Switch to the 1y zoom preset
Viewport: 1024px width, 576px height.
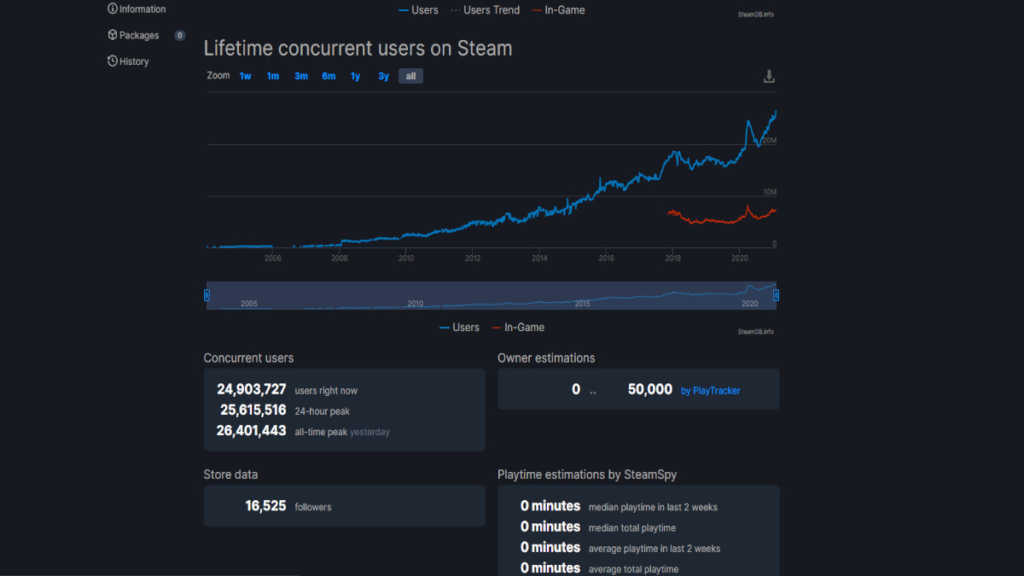pyautogui.click(x=355, y=75)
